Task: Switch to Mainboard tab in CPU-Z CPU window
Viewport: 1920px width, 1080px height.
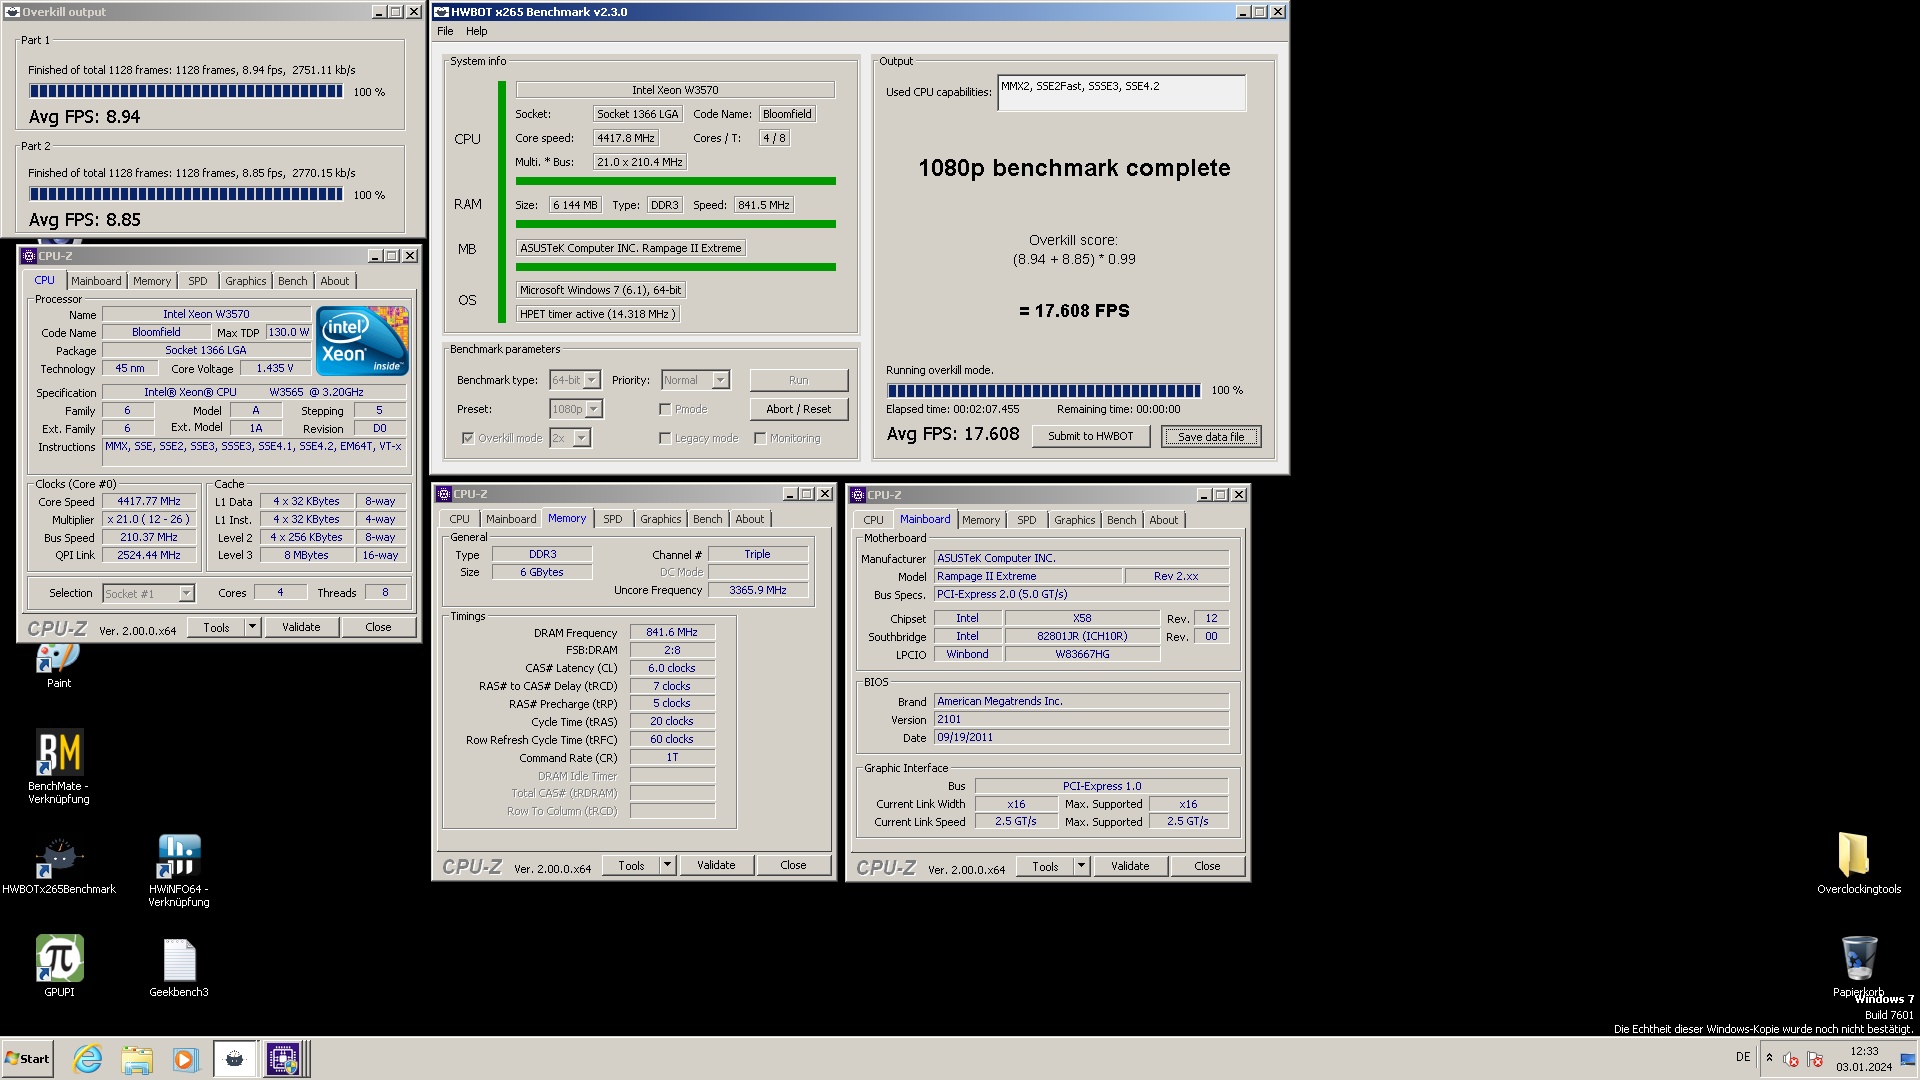Action: click(96, 281)
